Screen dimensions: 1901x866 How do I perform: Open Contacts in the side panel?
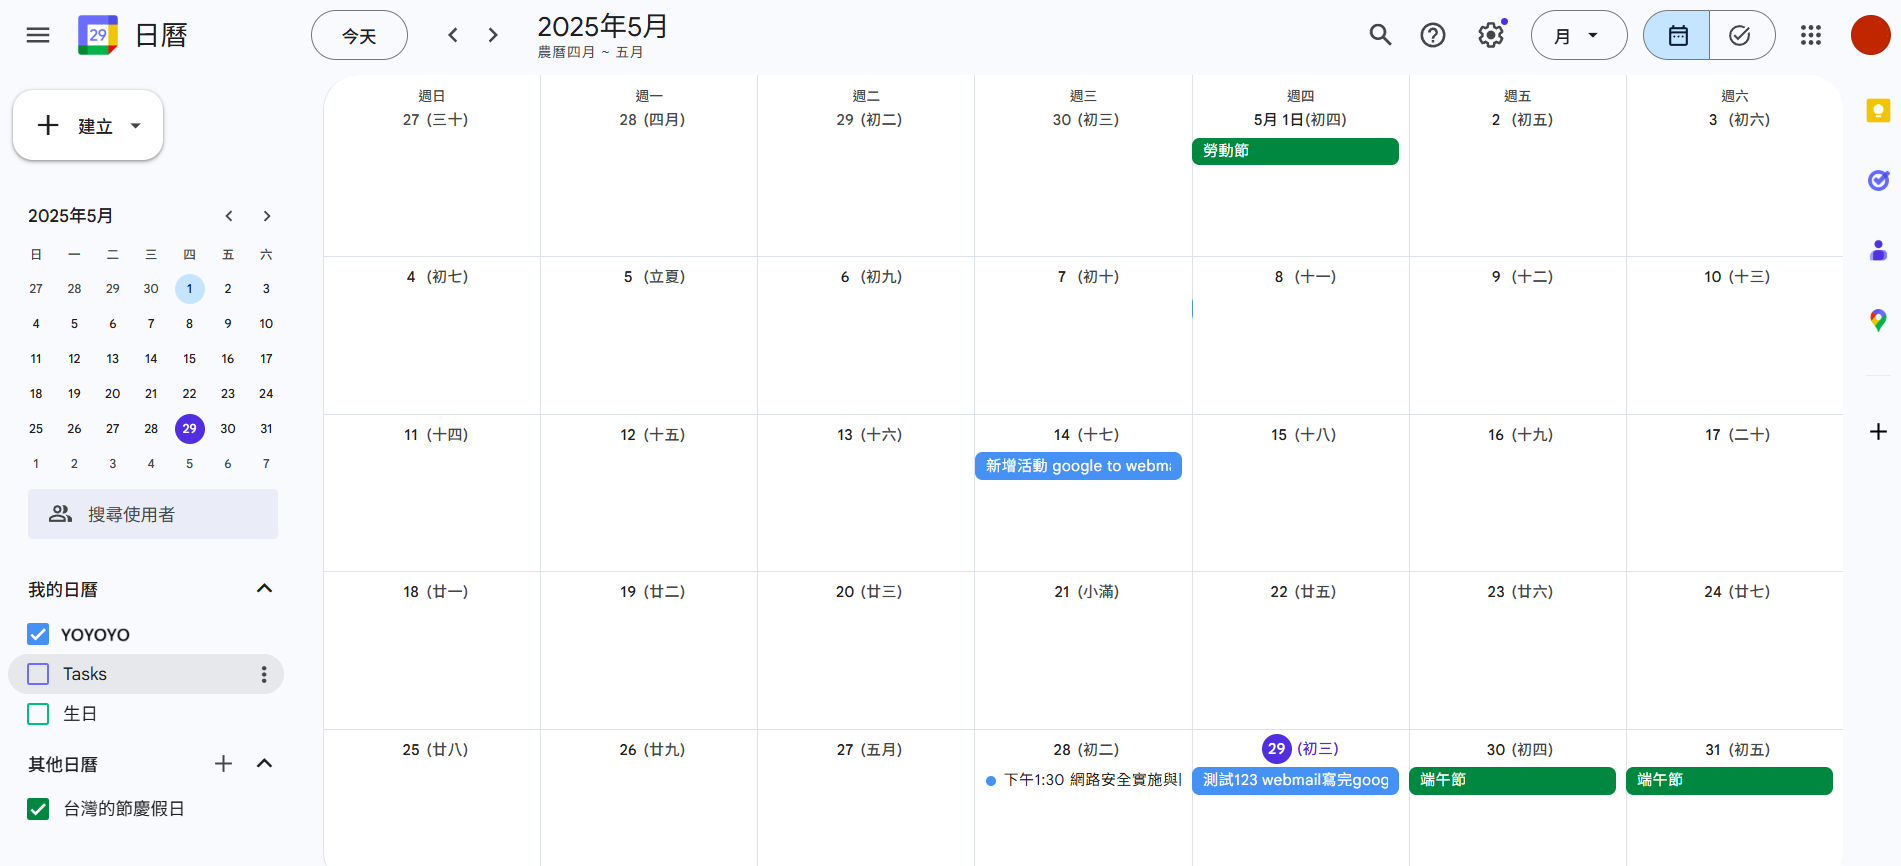point(1878,250)
